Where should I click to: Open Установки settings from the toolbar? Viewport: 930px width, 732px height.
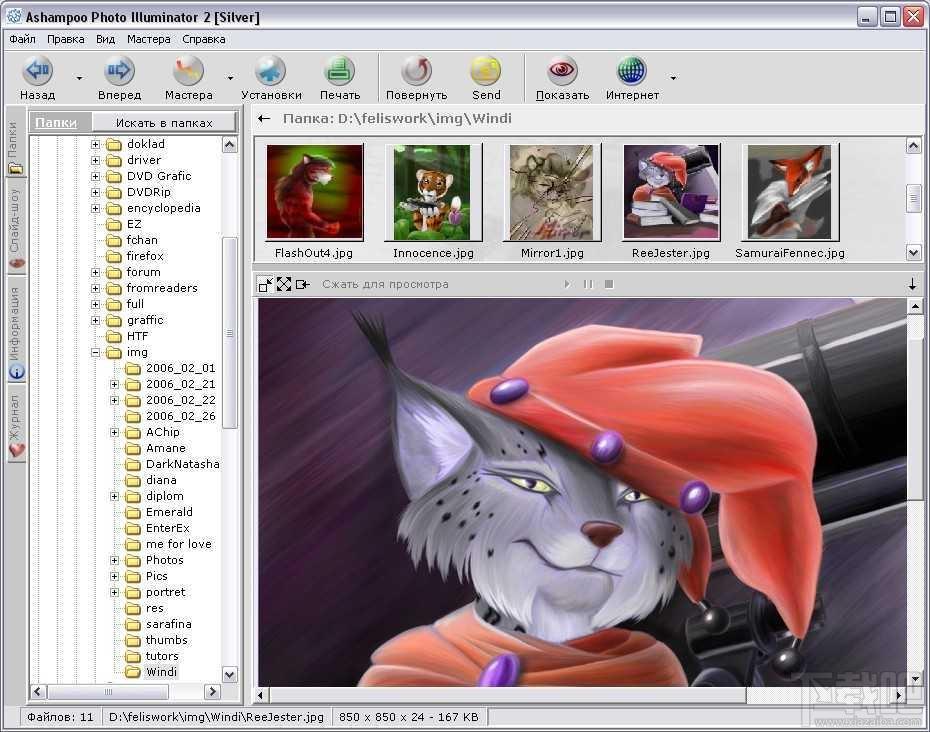(270, 71)
